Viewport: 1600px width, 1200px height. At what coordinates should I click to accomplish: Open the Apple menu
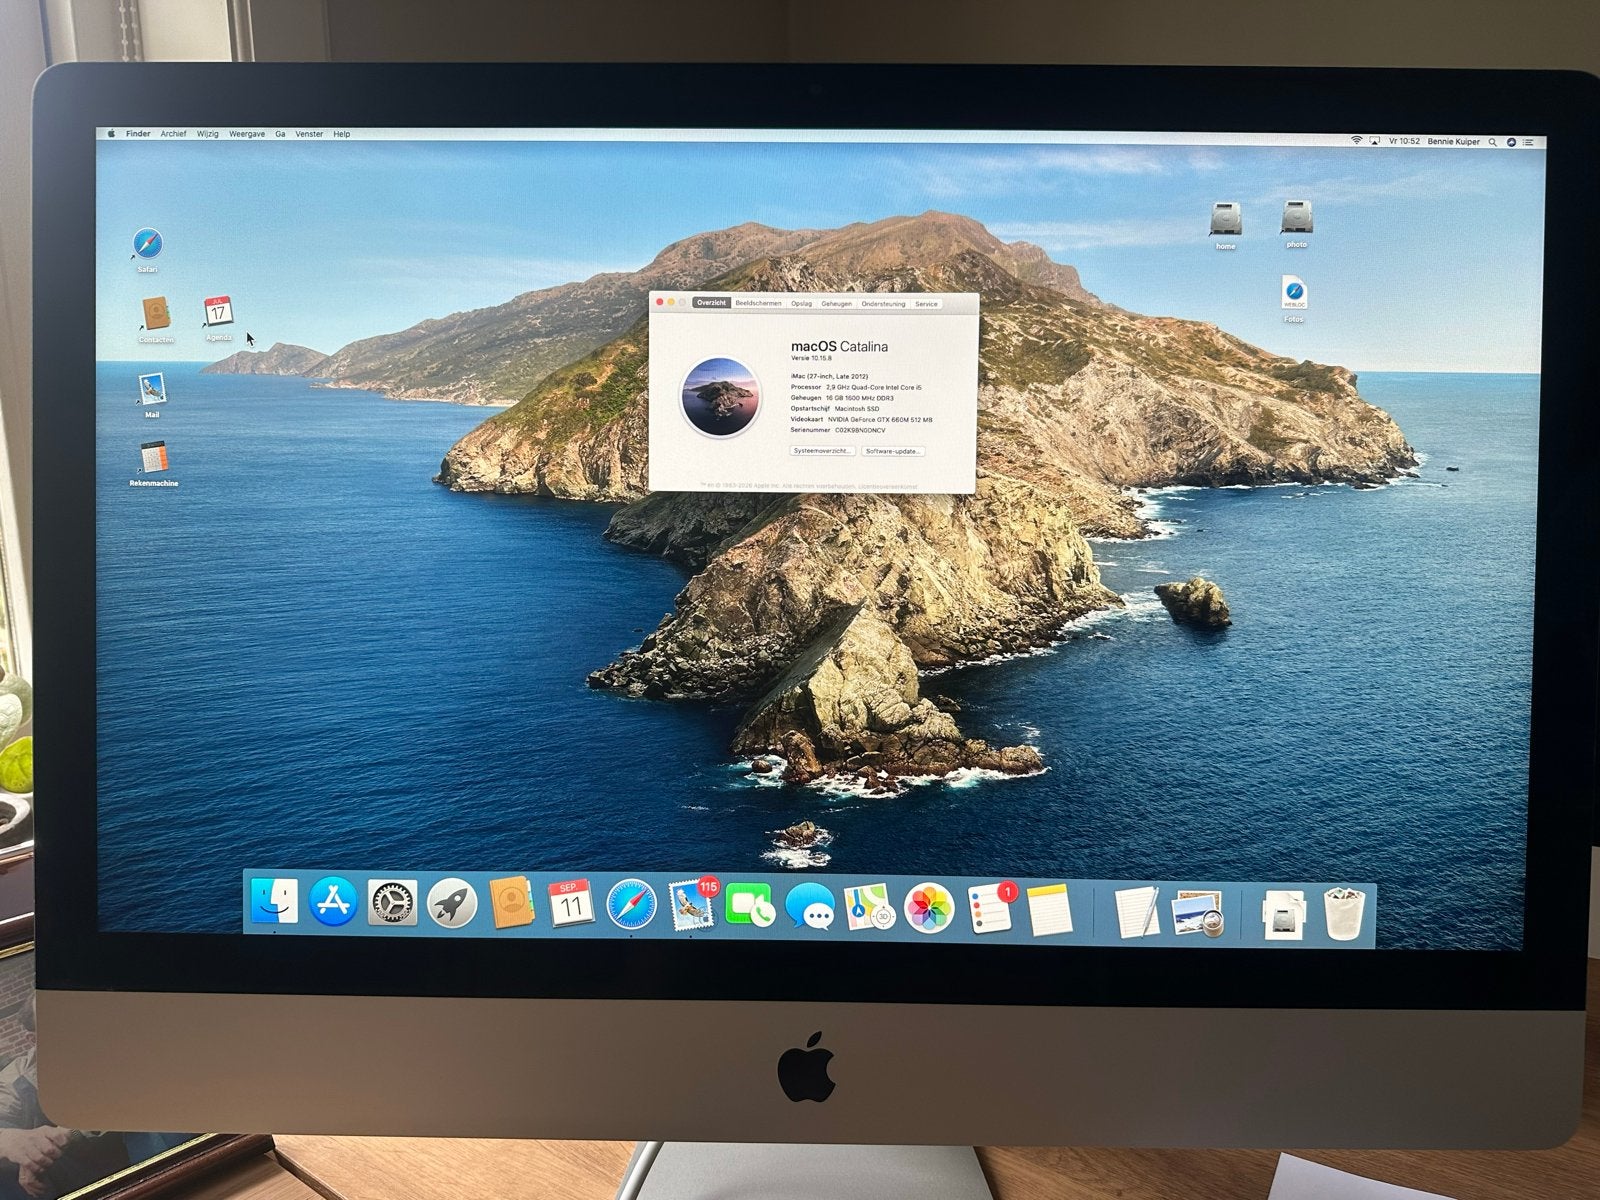click(x=112, y=133)
